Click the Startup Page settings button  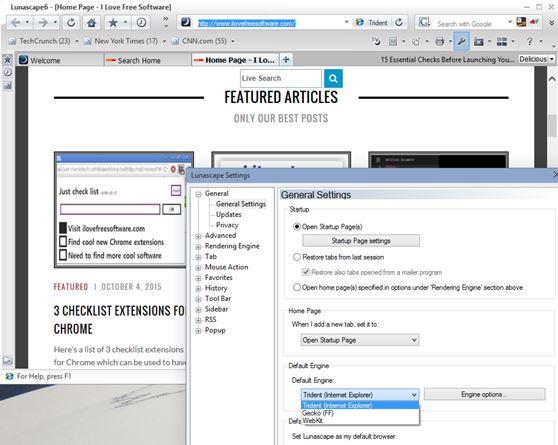click(x=361, y=241)
